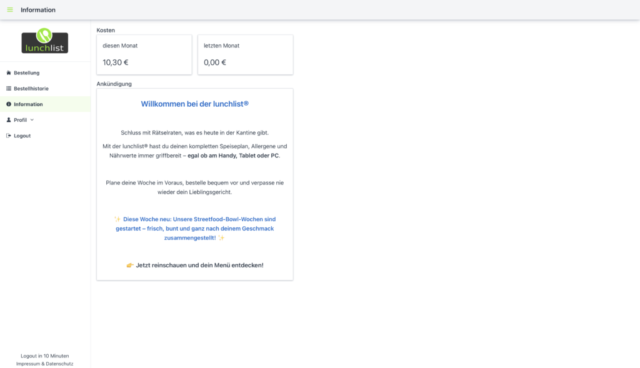Screen dimensions: 640x368
Task: Click the 'Logout in 10 Minuten' text
Action: tap(45, 356)
